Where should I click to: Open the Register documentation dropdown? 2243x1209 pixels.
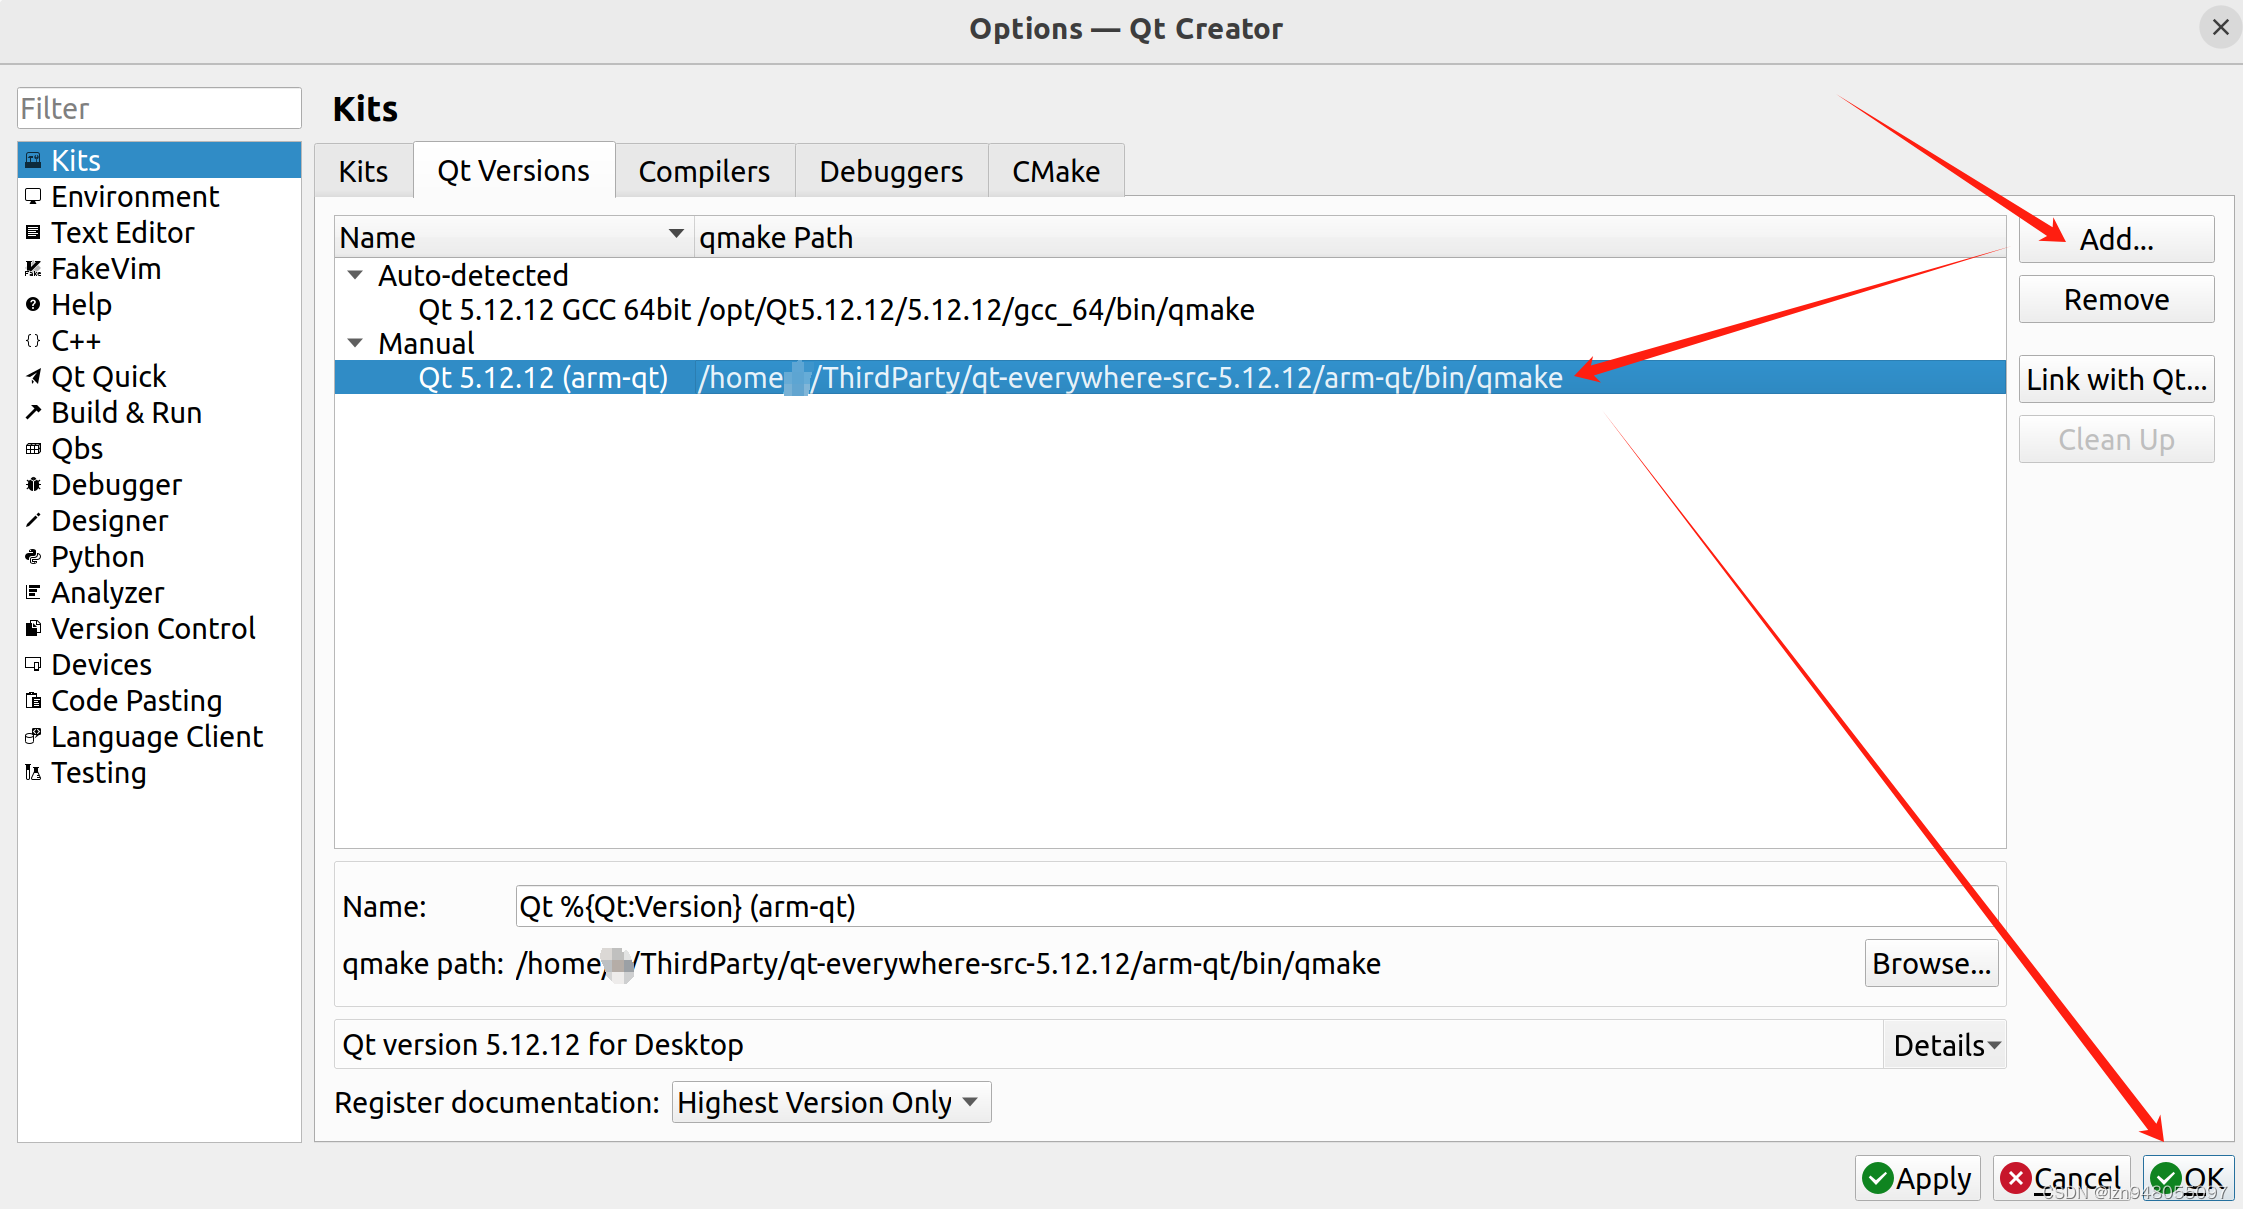coord(830,1102)
